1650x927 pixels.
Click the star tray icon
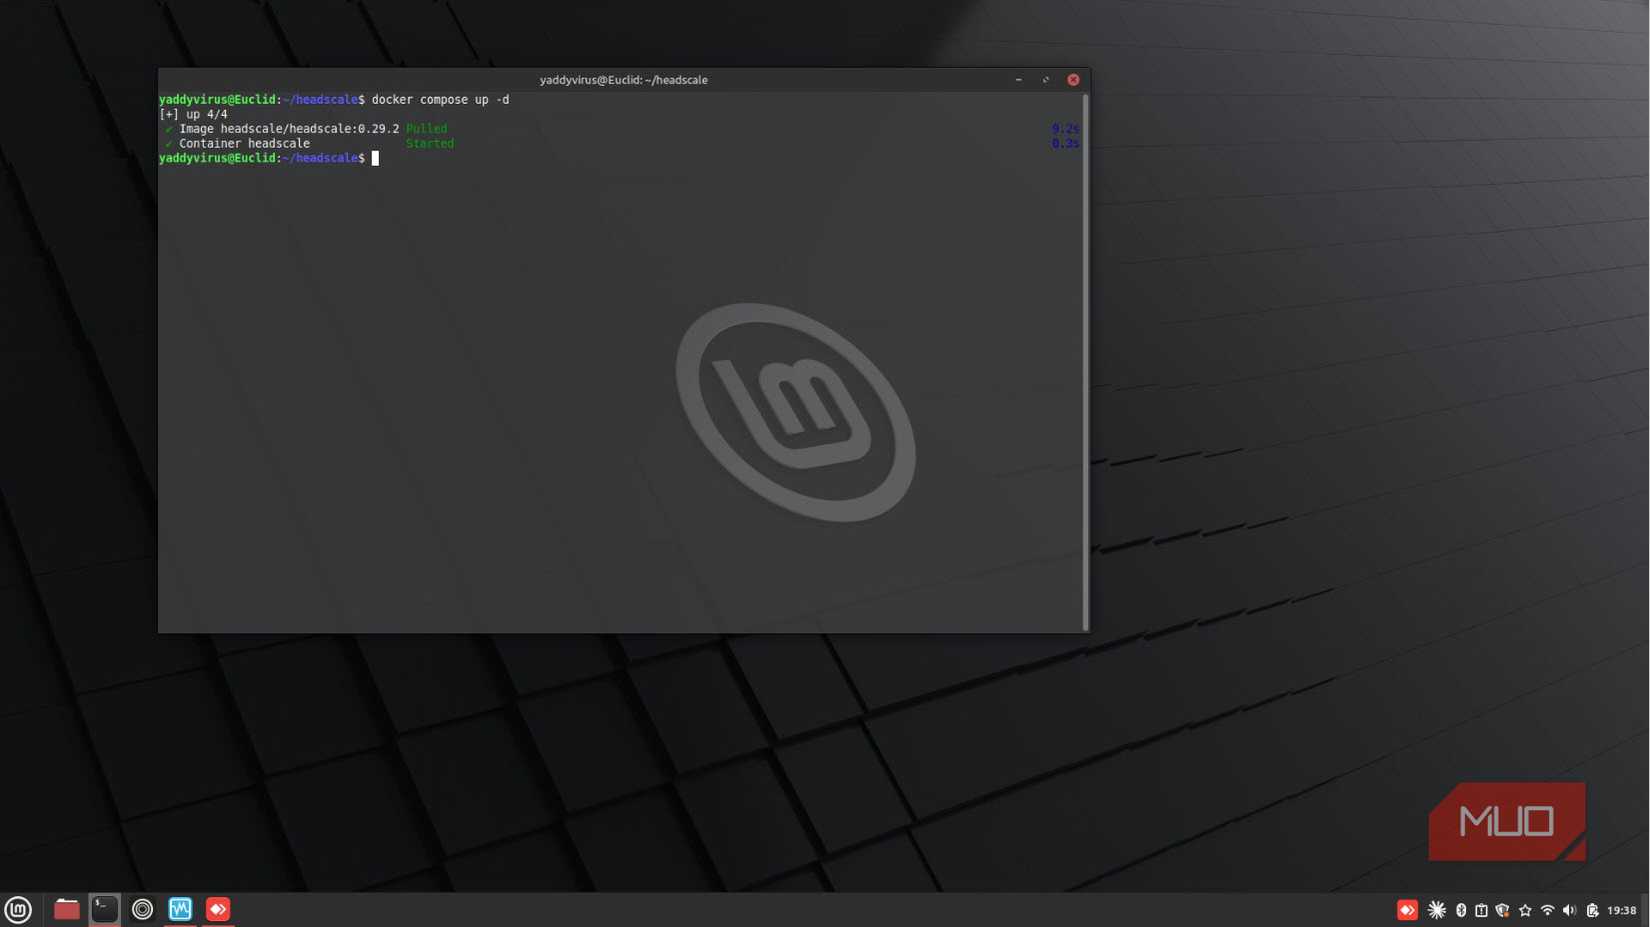tap(1525, 910)
